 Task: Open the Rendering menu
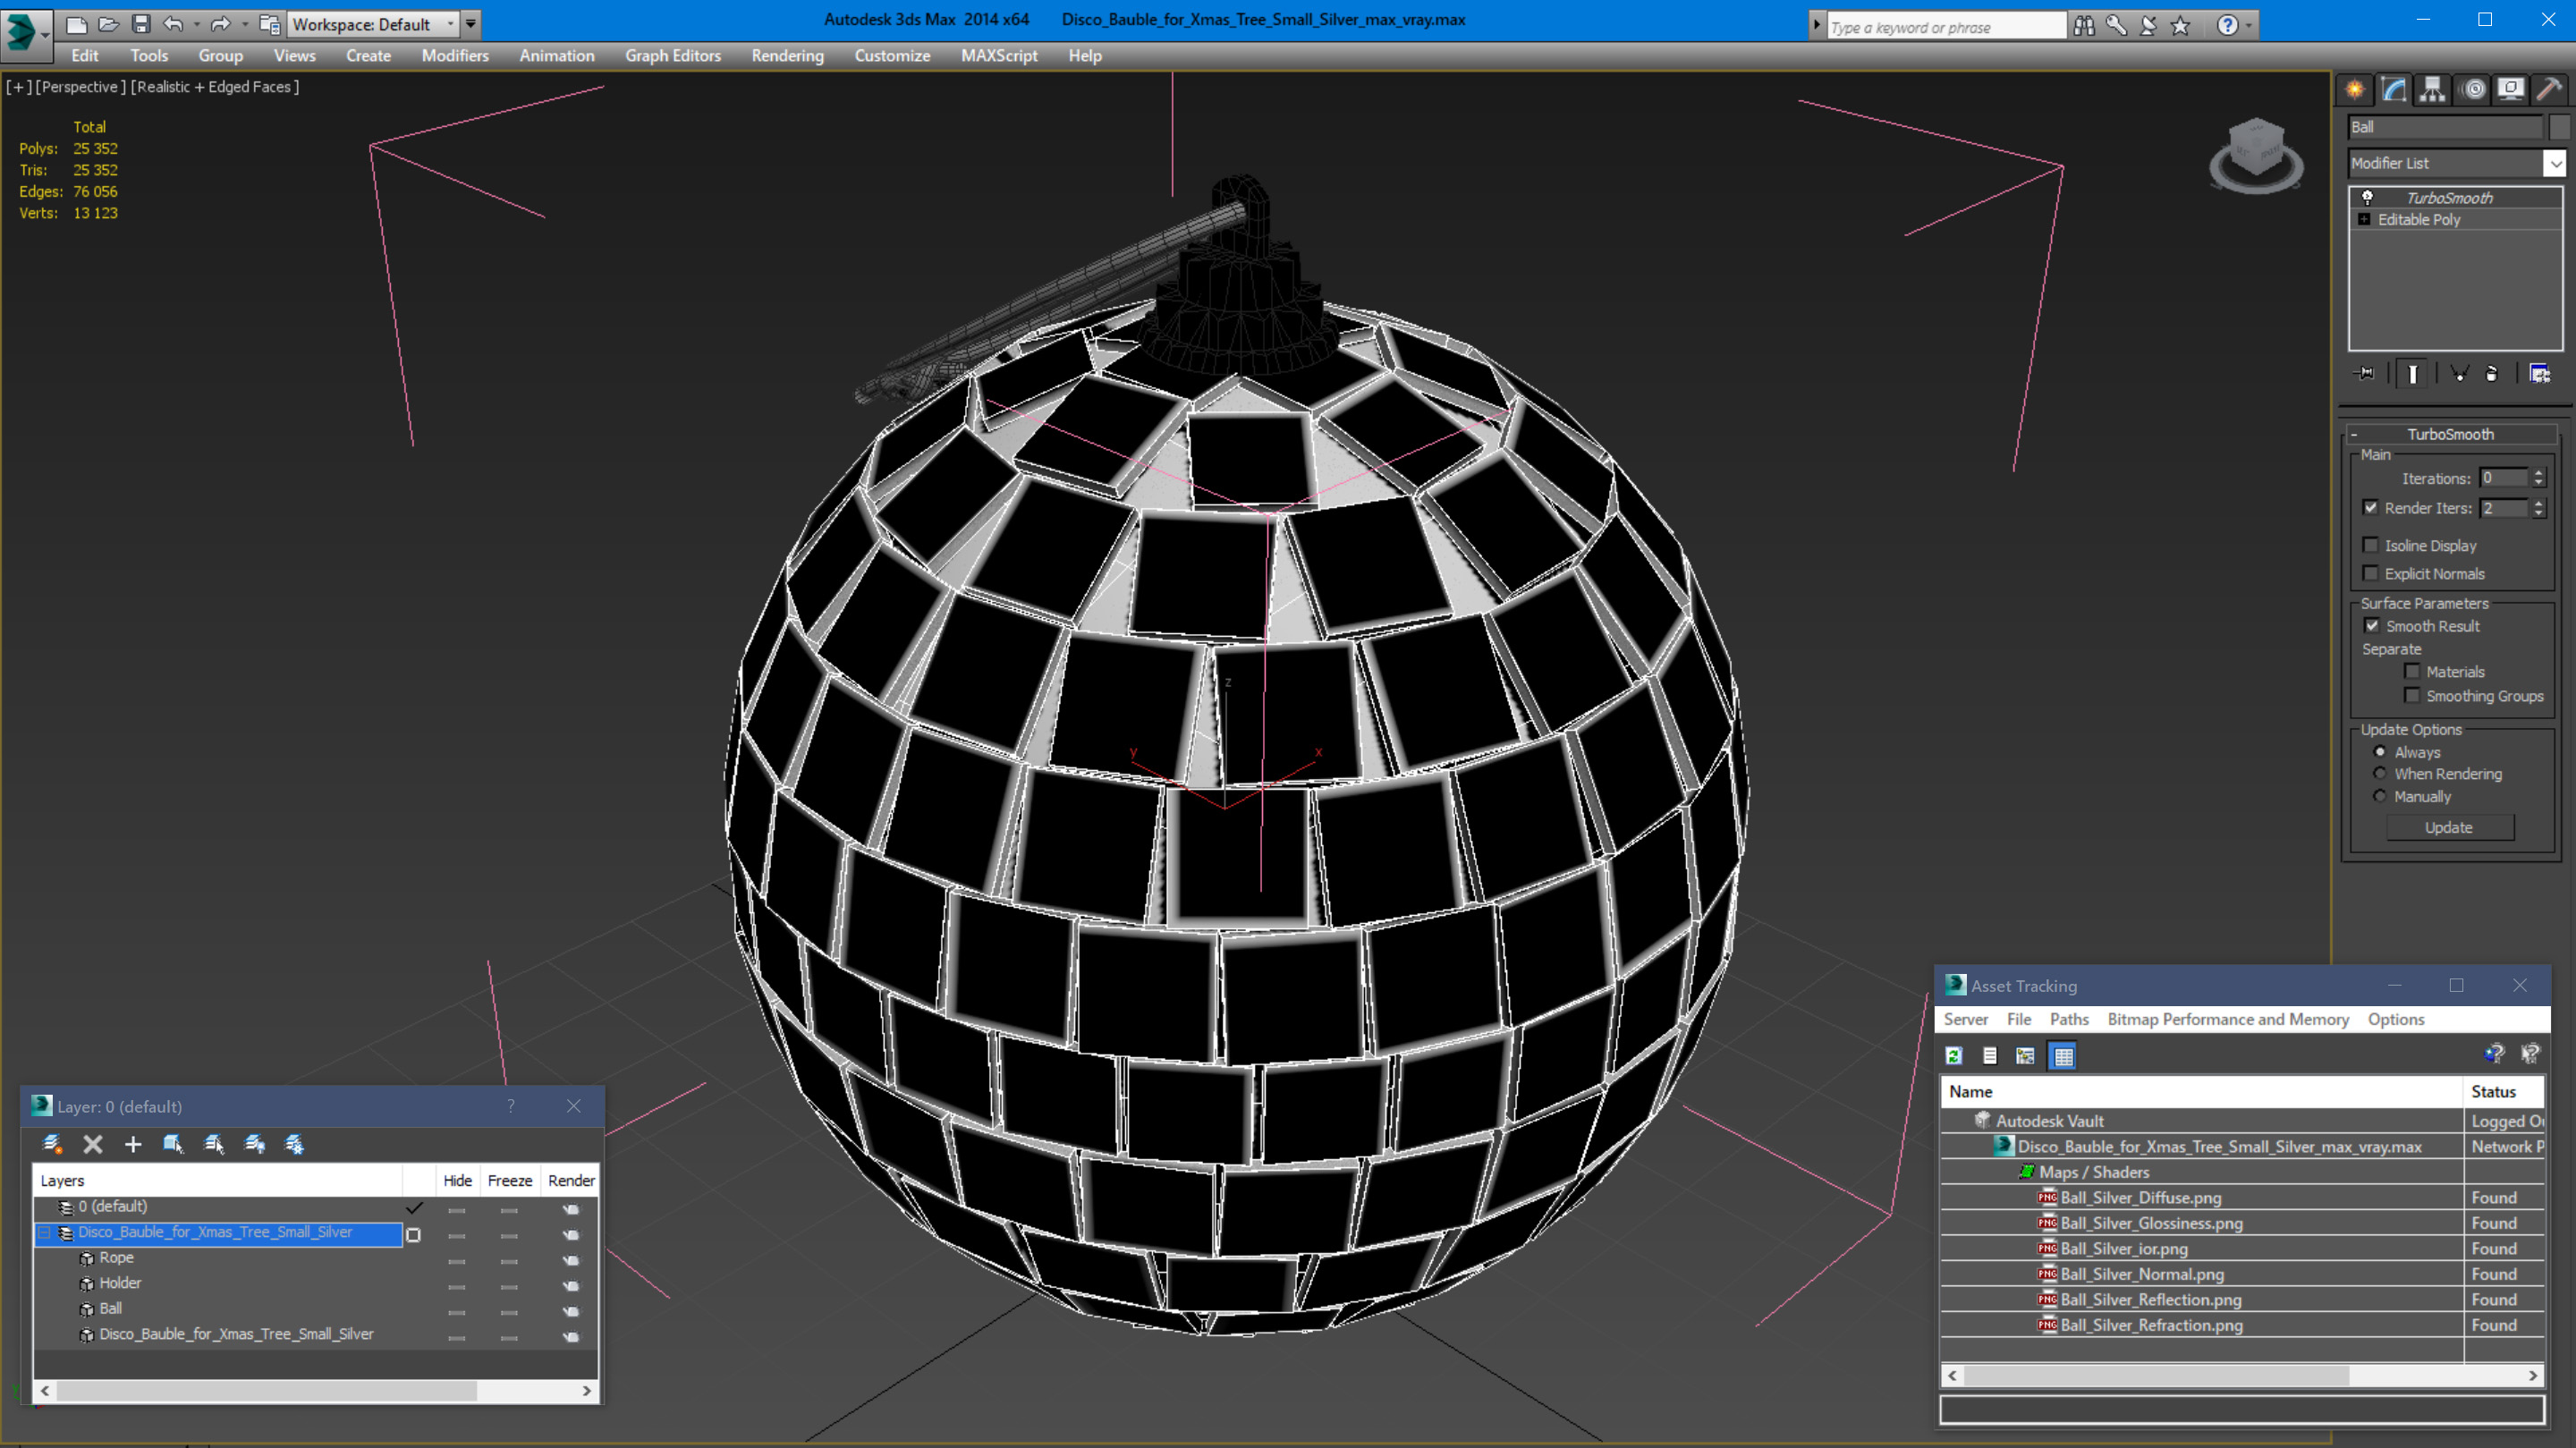(x=788, y=56)
